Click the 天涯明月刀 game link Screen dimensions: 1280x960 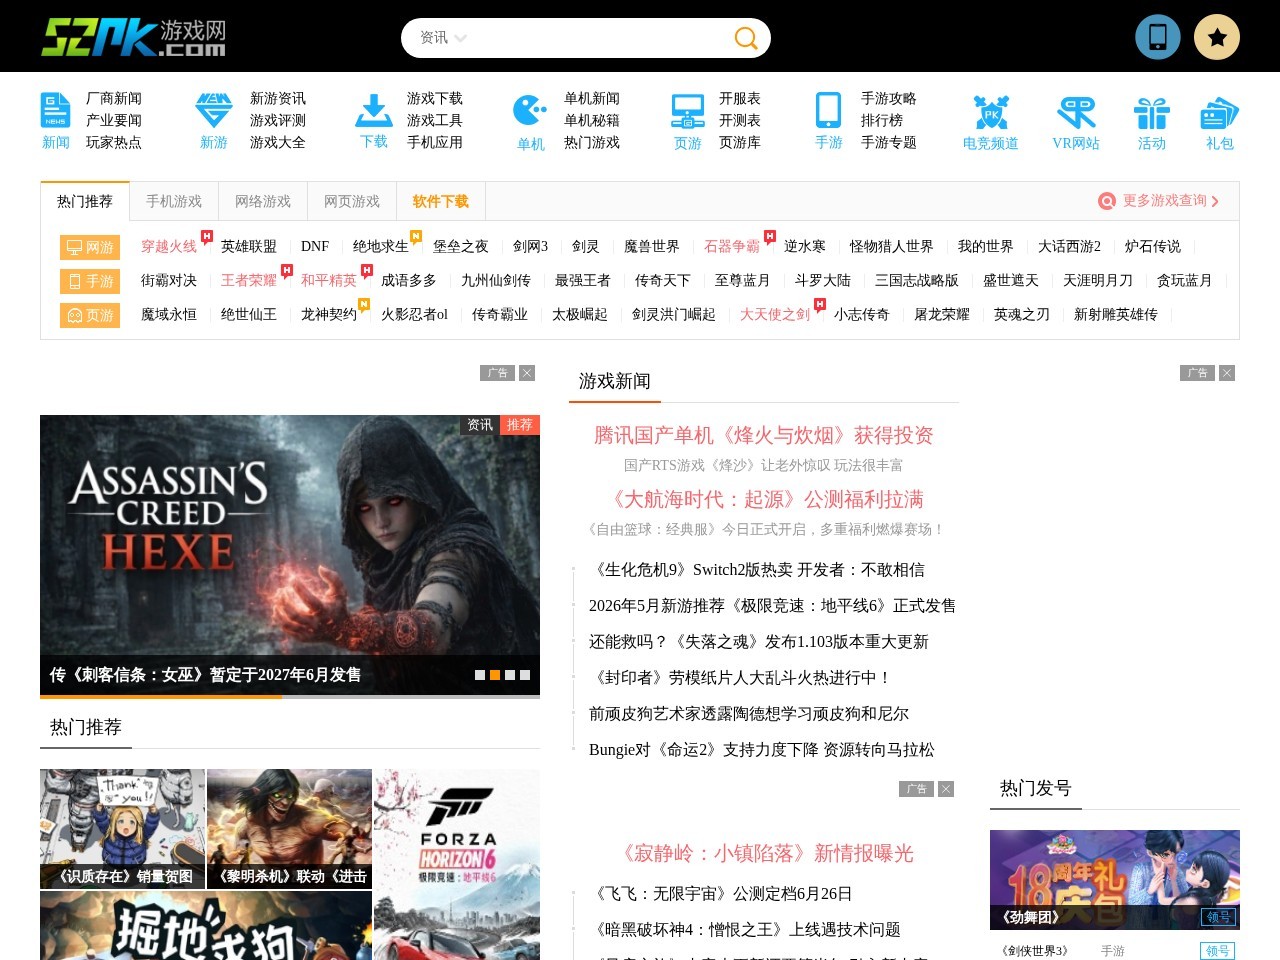coord(1098,281)
